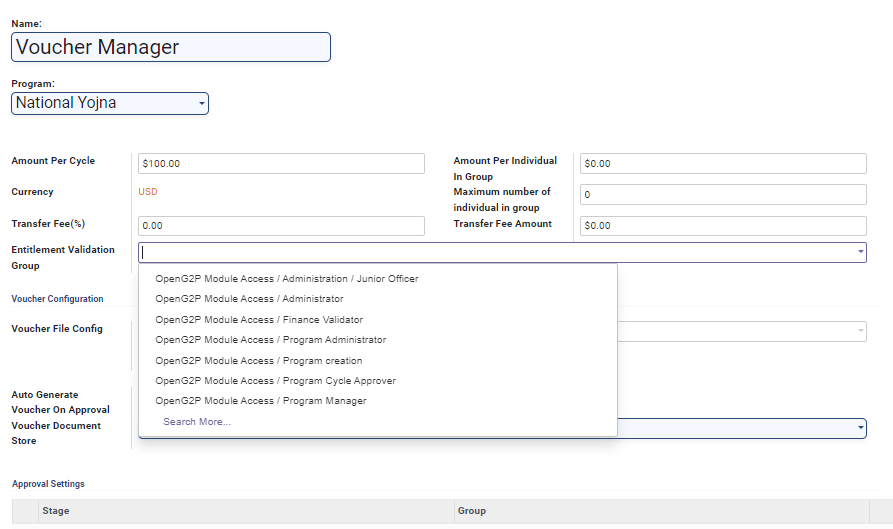Collapse the Entitlement Validation Group dropdown arrow
This screenshot has height=529, width=893.
click(x=860, y=253)
